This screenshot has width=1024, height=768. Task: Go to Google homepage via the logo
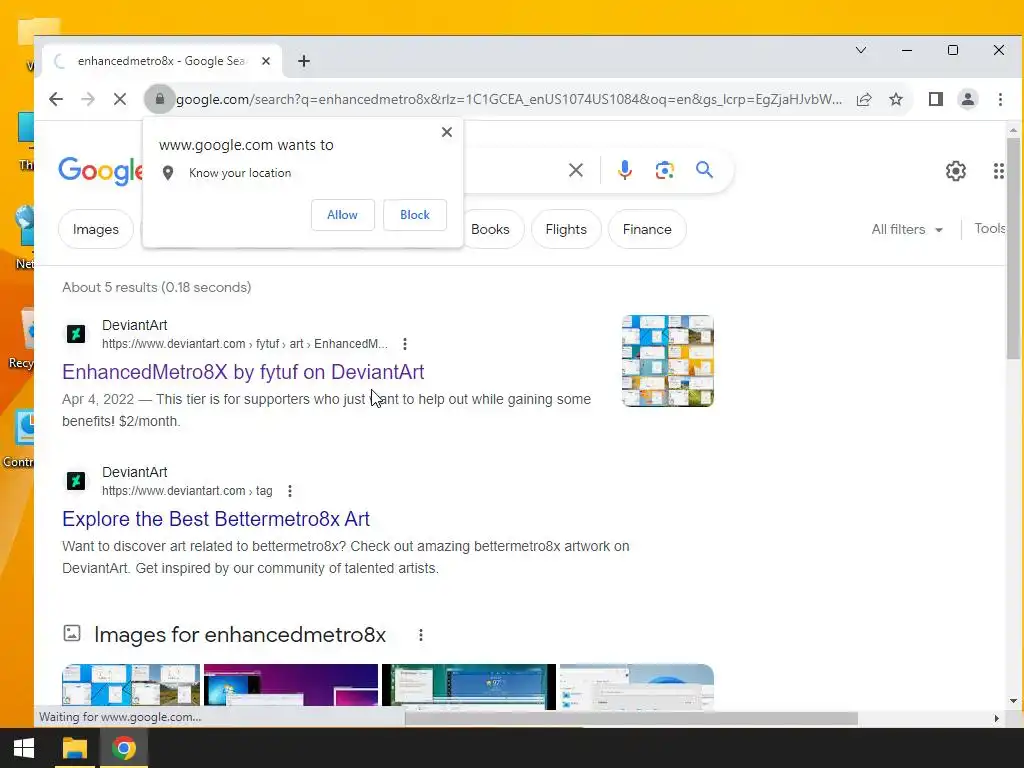(101, 171)
